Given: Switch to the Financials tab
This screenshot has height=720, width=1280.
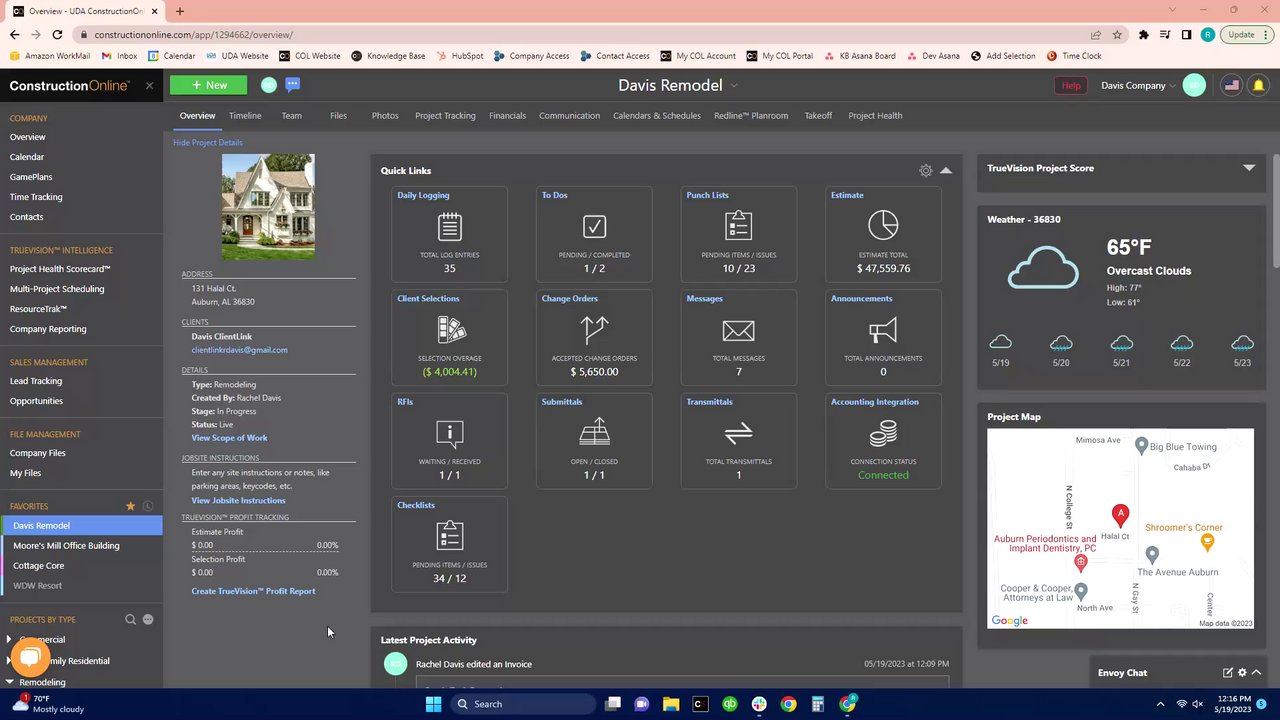Looking at the screenshot, I should [507, 116].
